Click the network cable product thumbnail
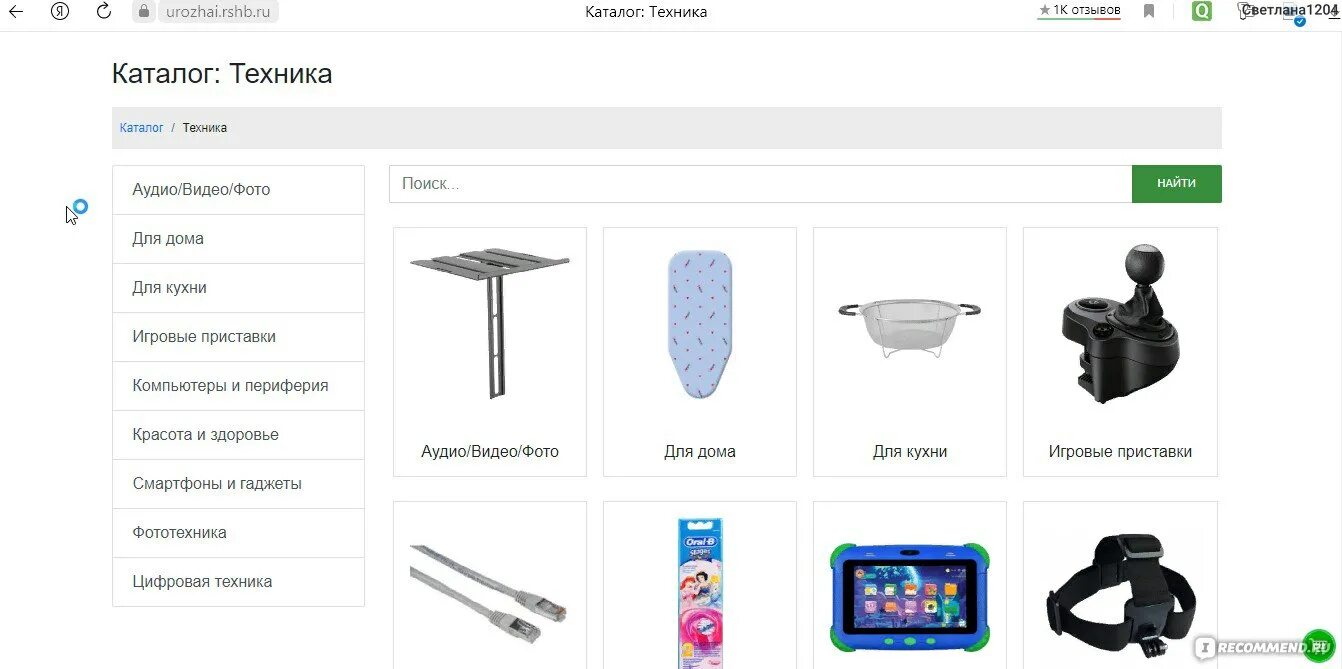 click(x=489, y=593)
